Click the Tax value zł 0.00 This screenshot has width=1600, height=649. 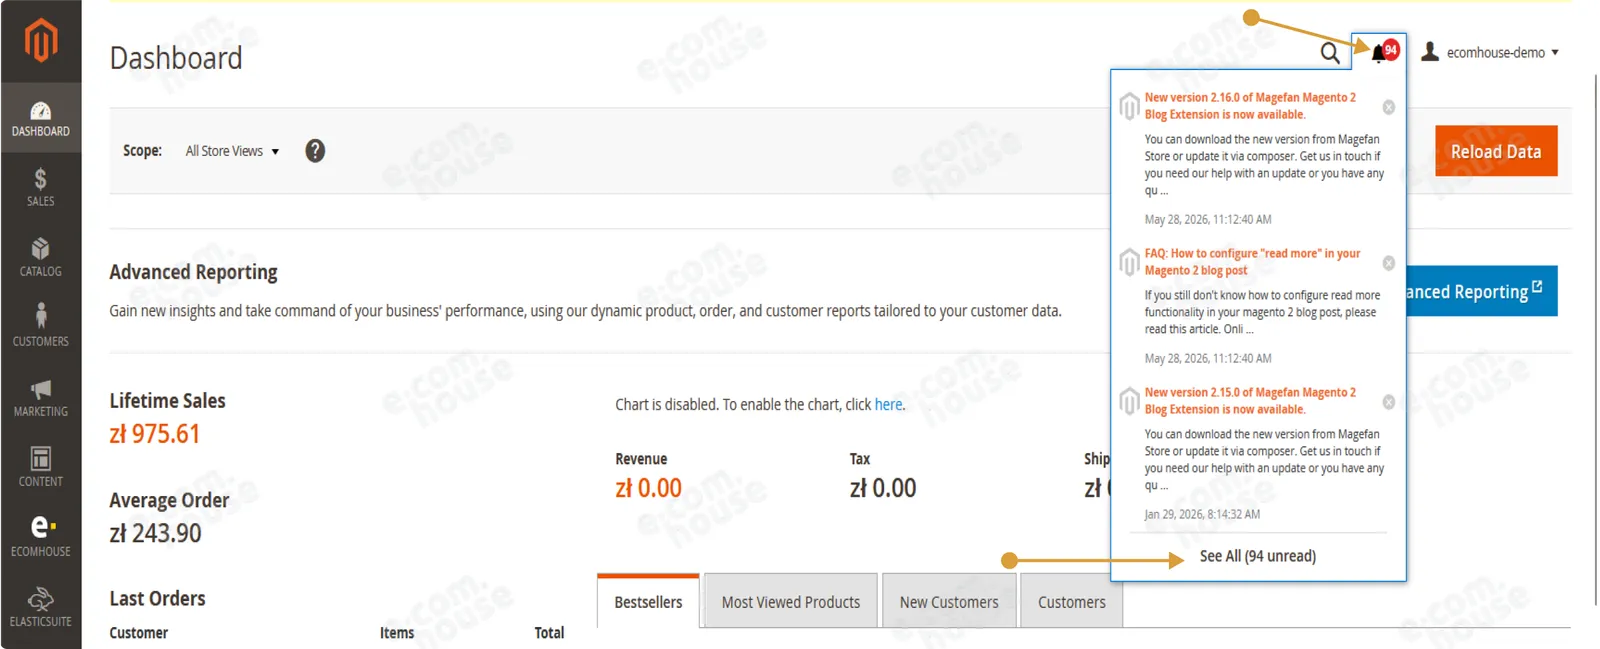tap(883, 488)
